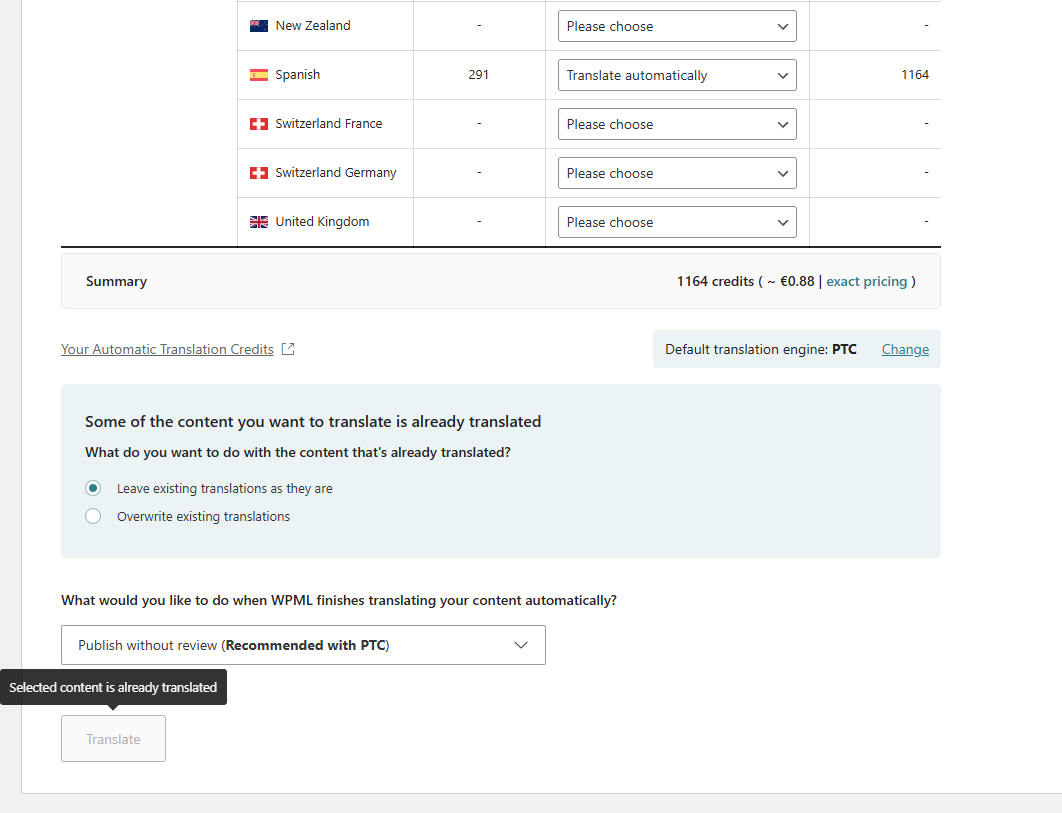The width and height of the screenshot is (1062, 813).
Task: Click 'Default translation engine: PTC' text
Action: click(761, 350)
